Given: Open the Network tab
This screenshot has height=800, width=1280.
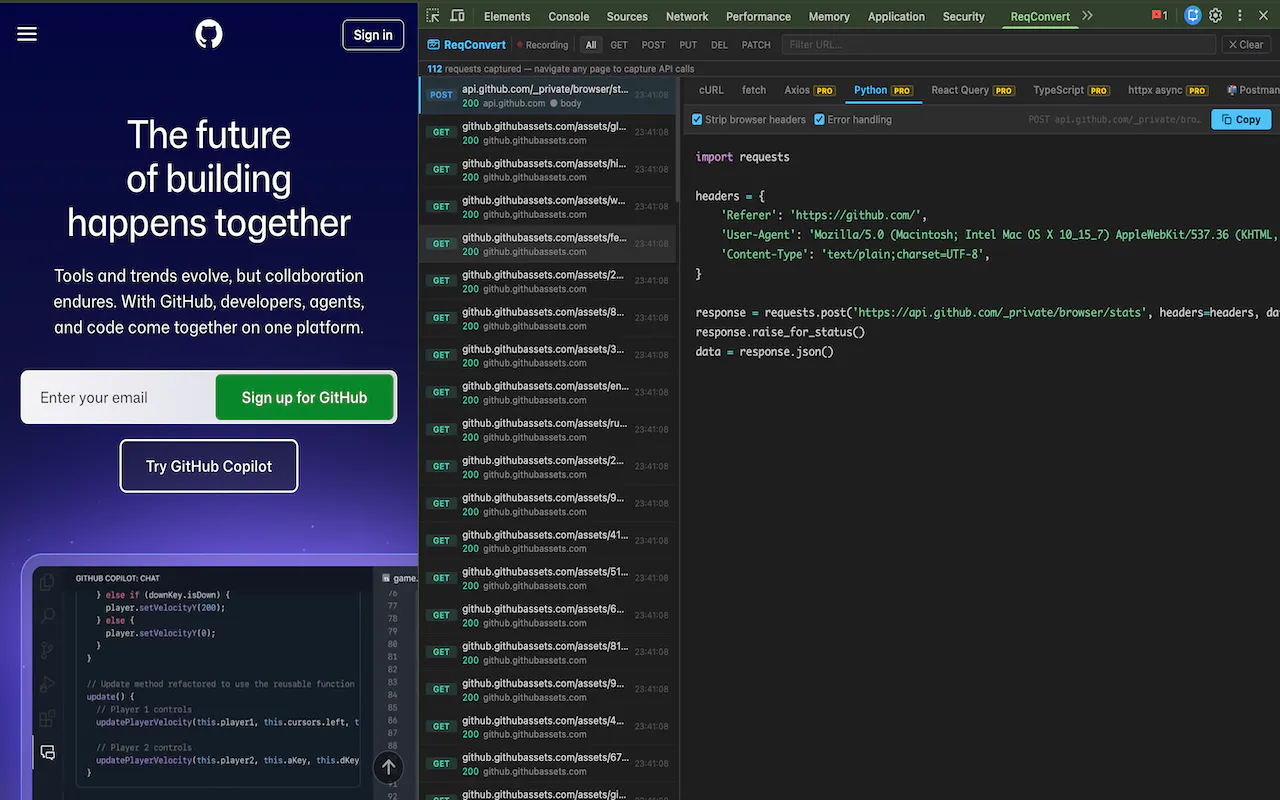Looking at the screenshot, I should pos(687,16).
